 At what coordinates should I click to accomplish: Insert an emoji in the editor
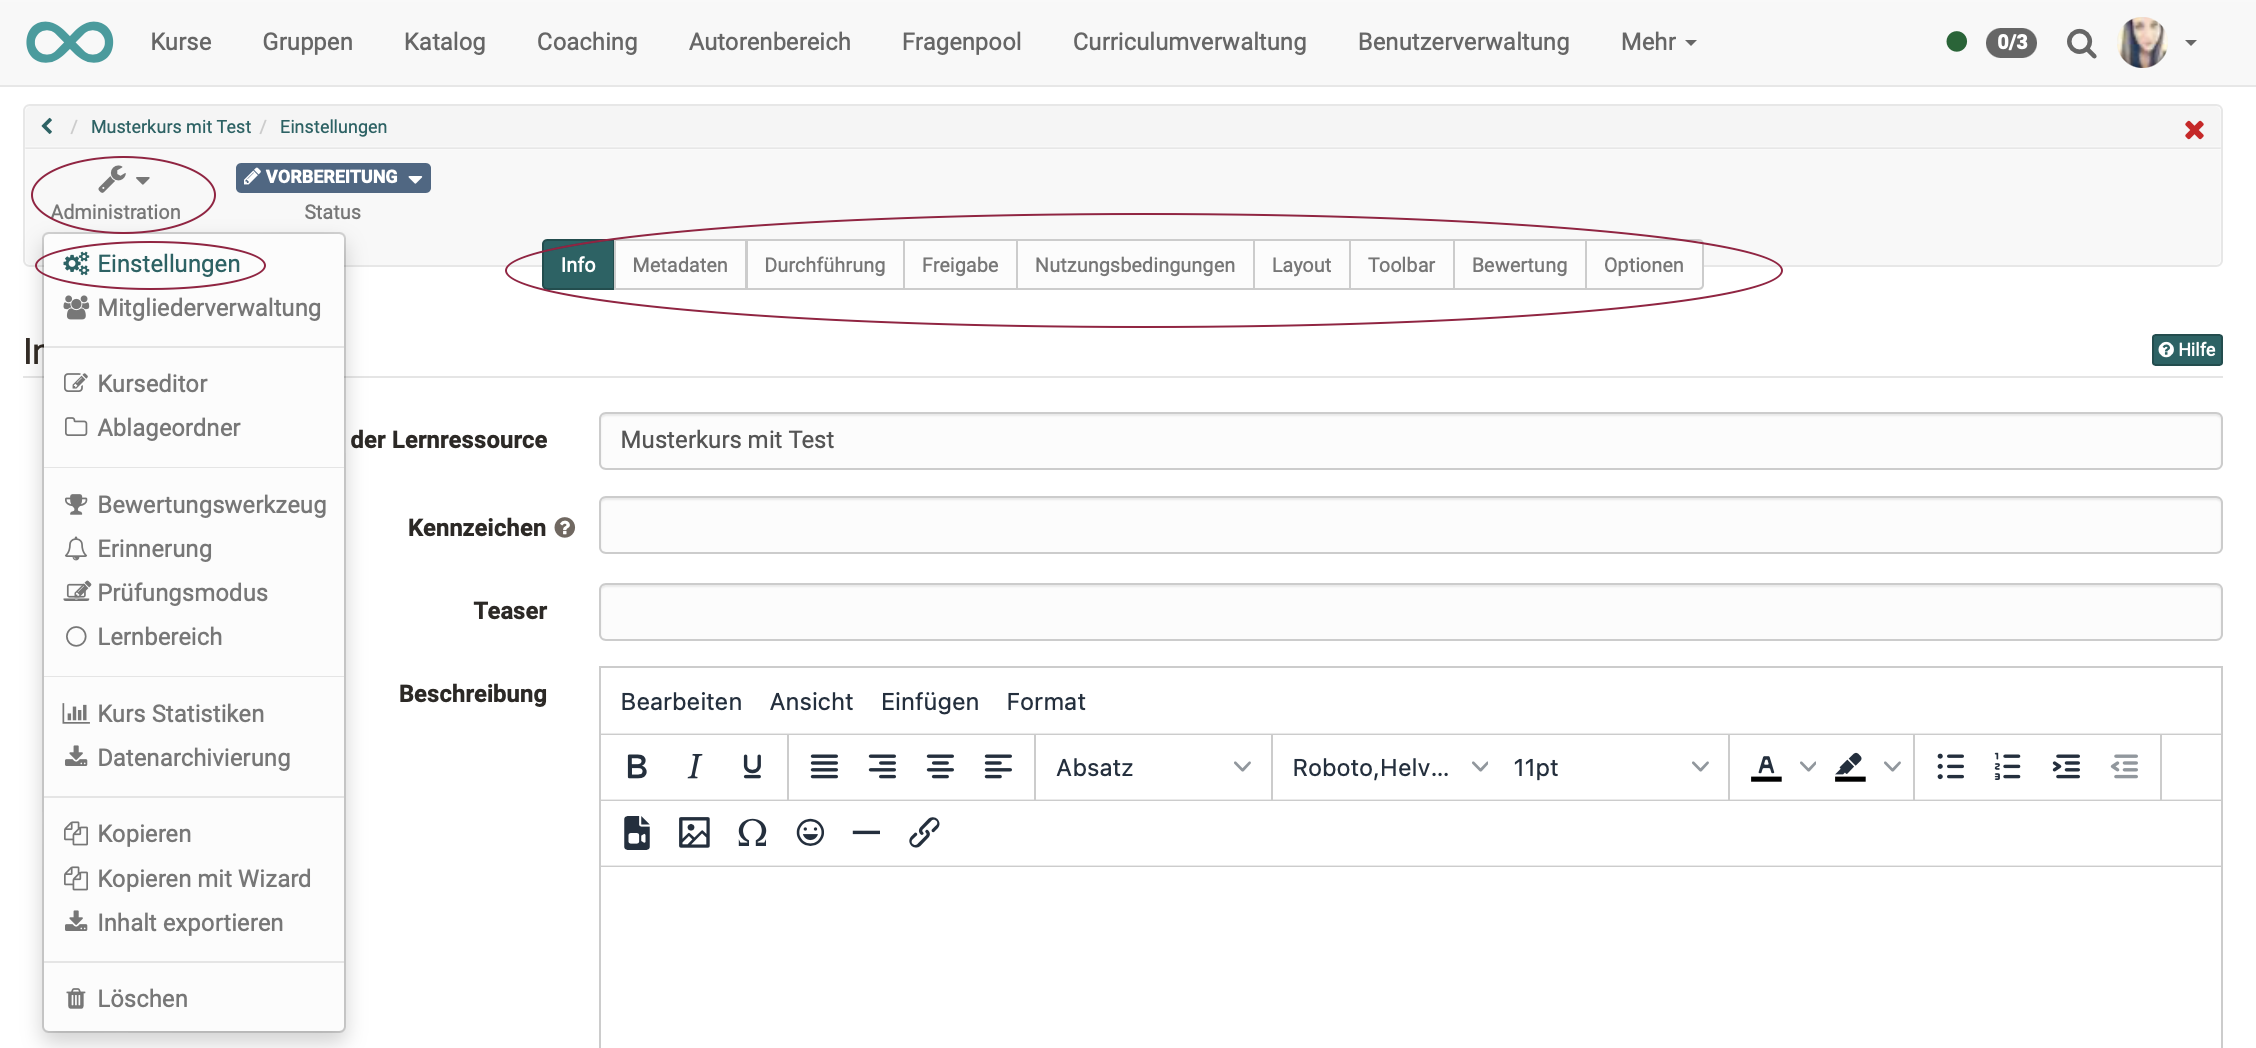click(809, 832)
